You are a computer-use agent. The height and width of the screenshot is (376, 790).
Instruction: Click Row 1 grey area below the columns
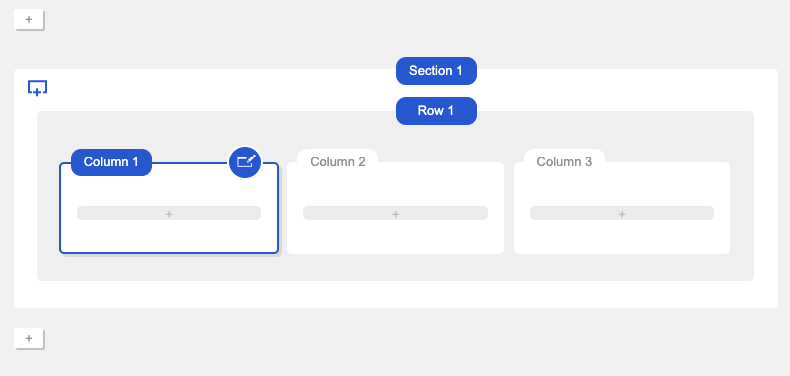click(x=396, y=267)
